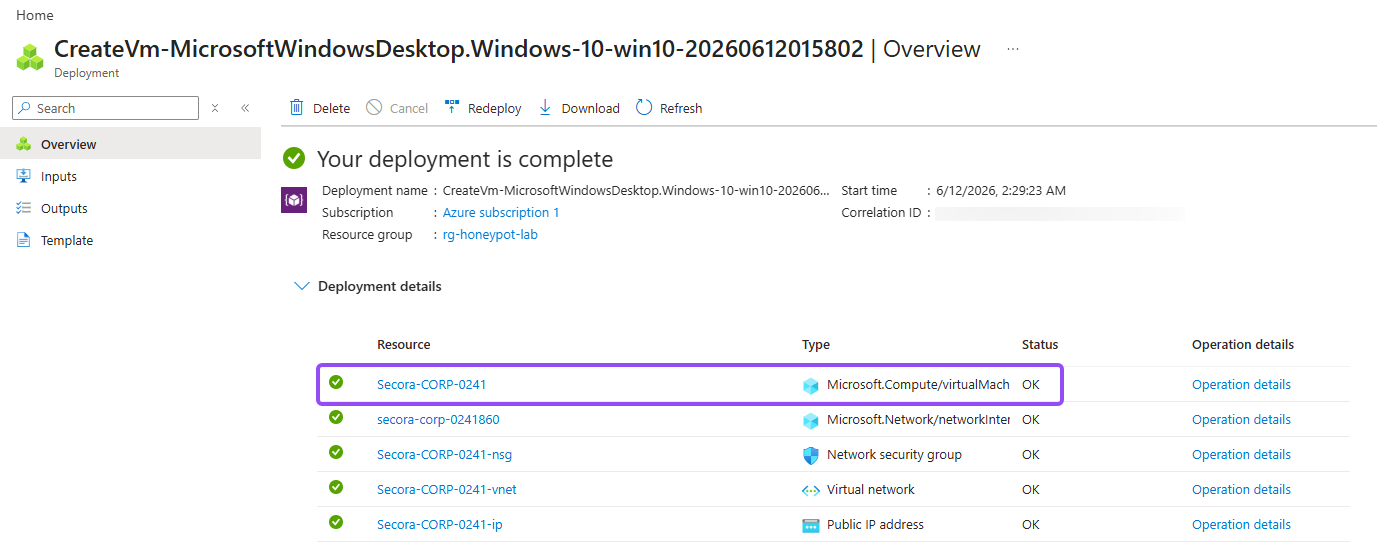Click the Refresh button label
Screen dimensions: 1377x554
[681, 108]
